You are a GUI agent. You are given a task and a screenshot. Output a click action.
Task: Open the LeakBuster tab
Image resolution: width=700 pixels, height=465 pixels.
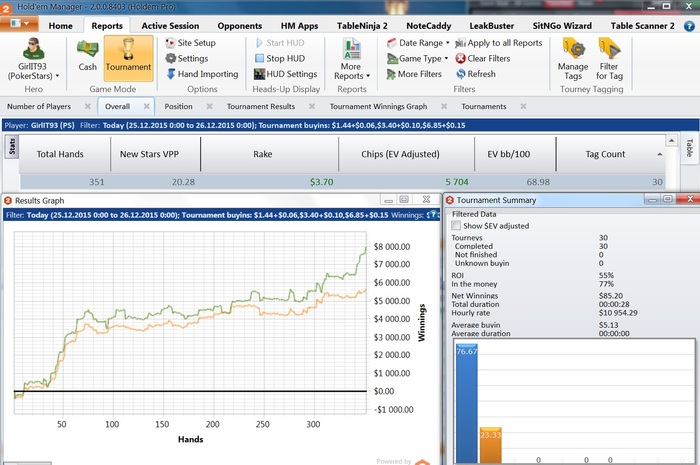pos(492,26)
